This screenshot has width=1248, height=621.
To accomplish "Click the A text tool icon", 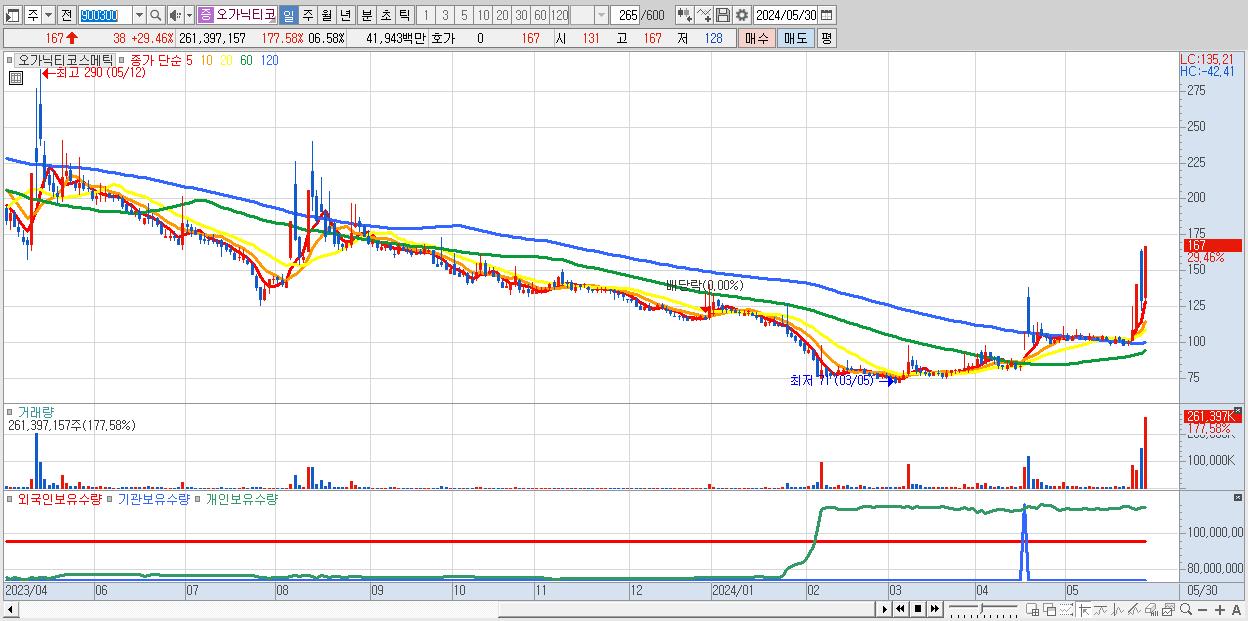I will tap(1236, 610).
